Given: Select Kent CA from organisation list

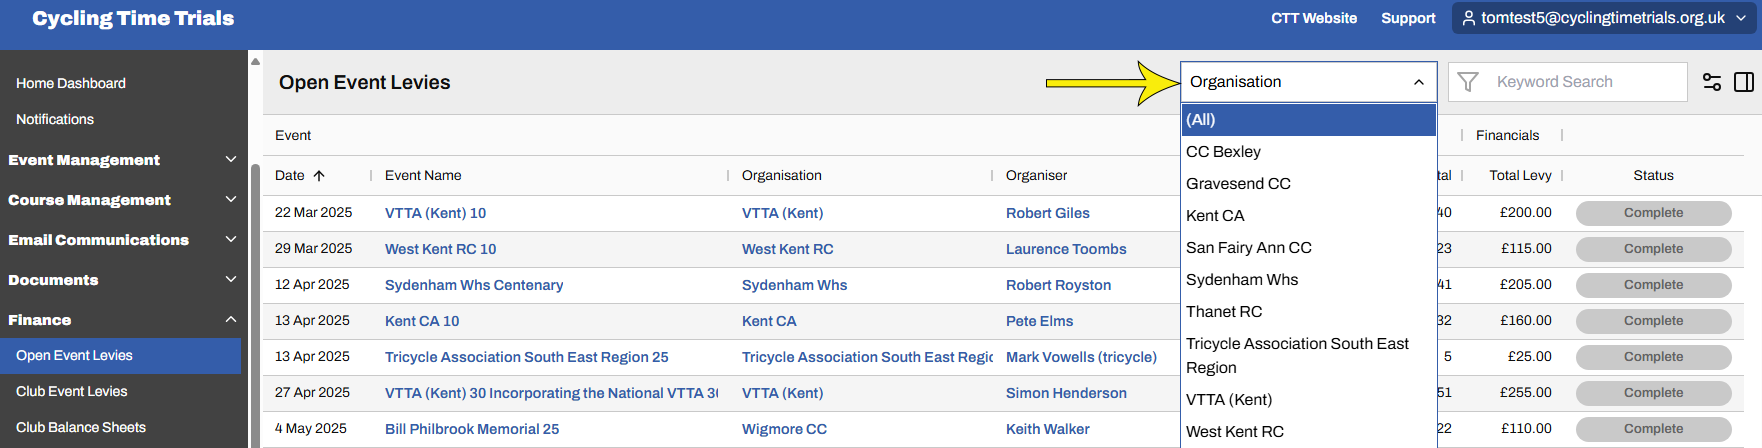Looking at the screenshot, I should point(1215,216).
